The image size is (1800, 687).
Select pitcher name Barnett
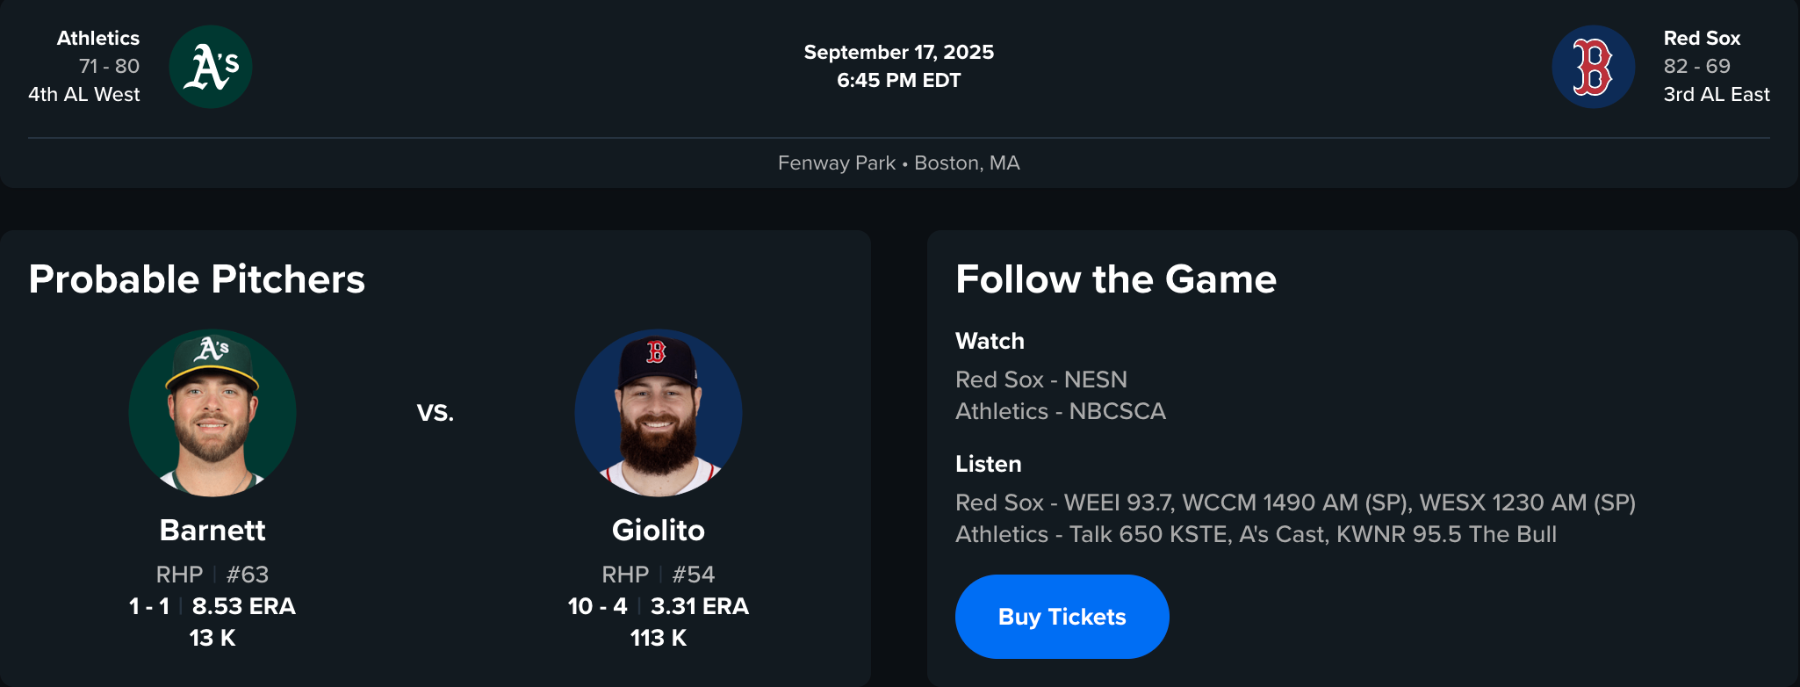coord(212,530)
